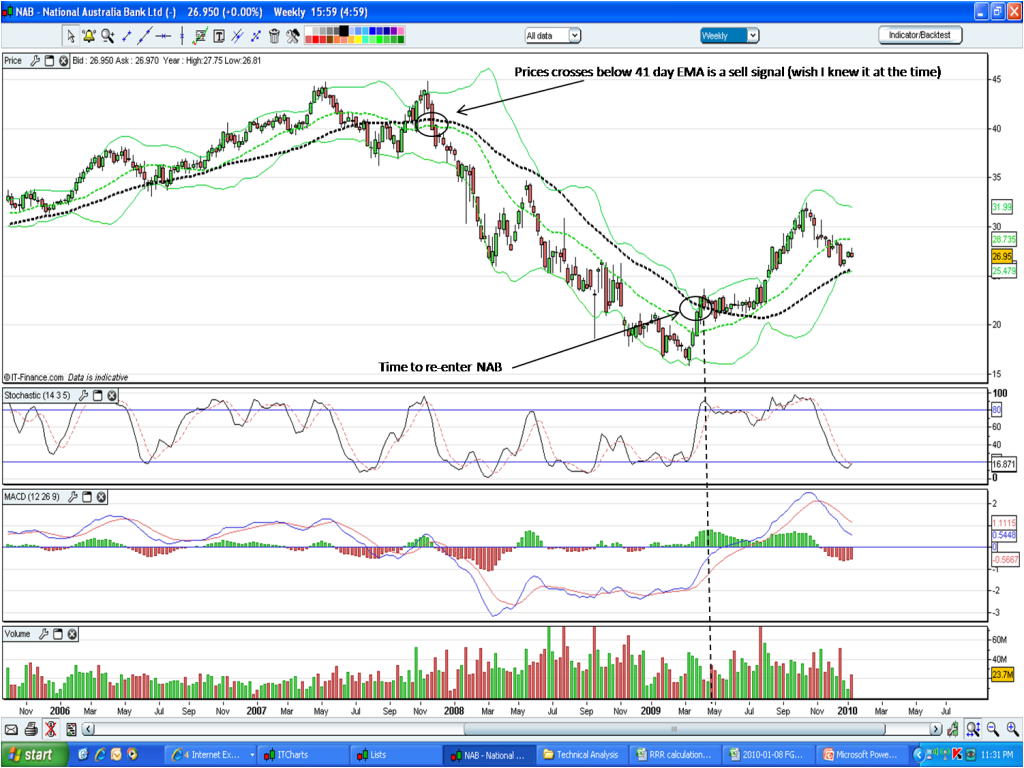Remove the Stochastic indicator panel
This screenshot has height=768, width=1024.
pos(112,396)
